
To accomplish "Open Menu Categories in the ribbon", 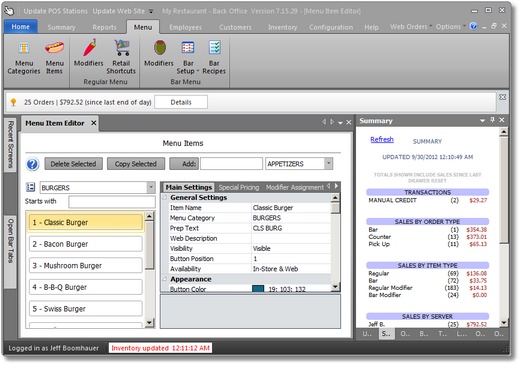I will (x=24, y=58).
